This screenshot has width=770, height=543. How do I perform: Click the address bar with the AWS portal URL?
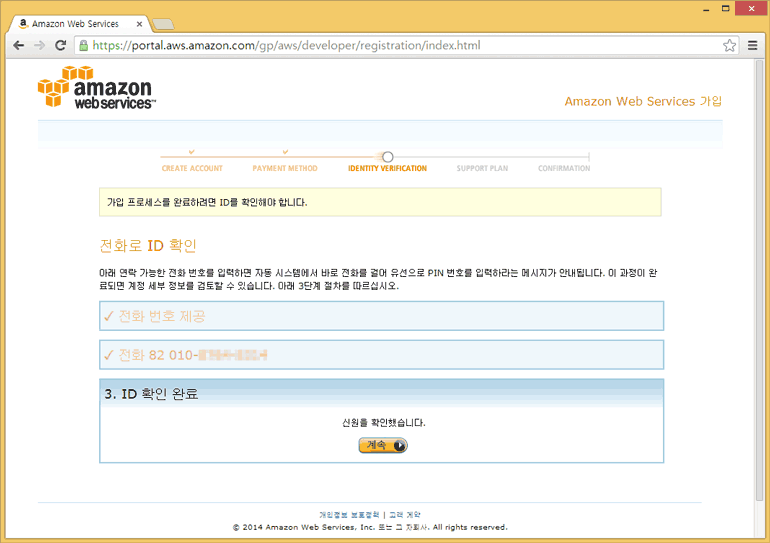[x=400, y=45]
